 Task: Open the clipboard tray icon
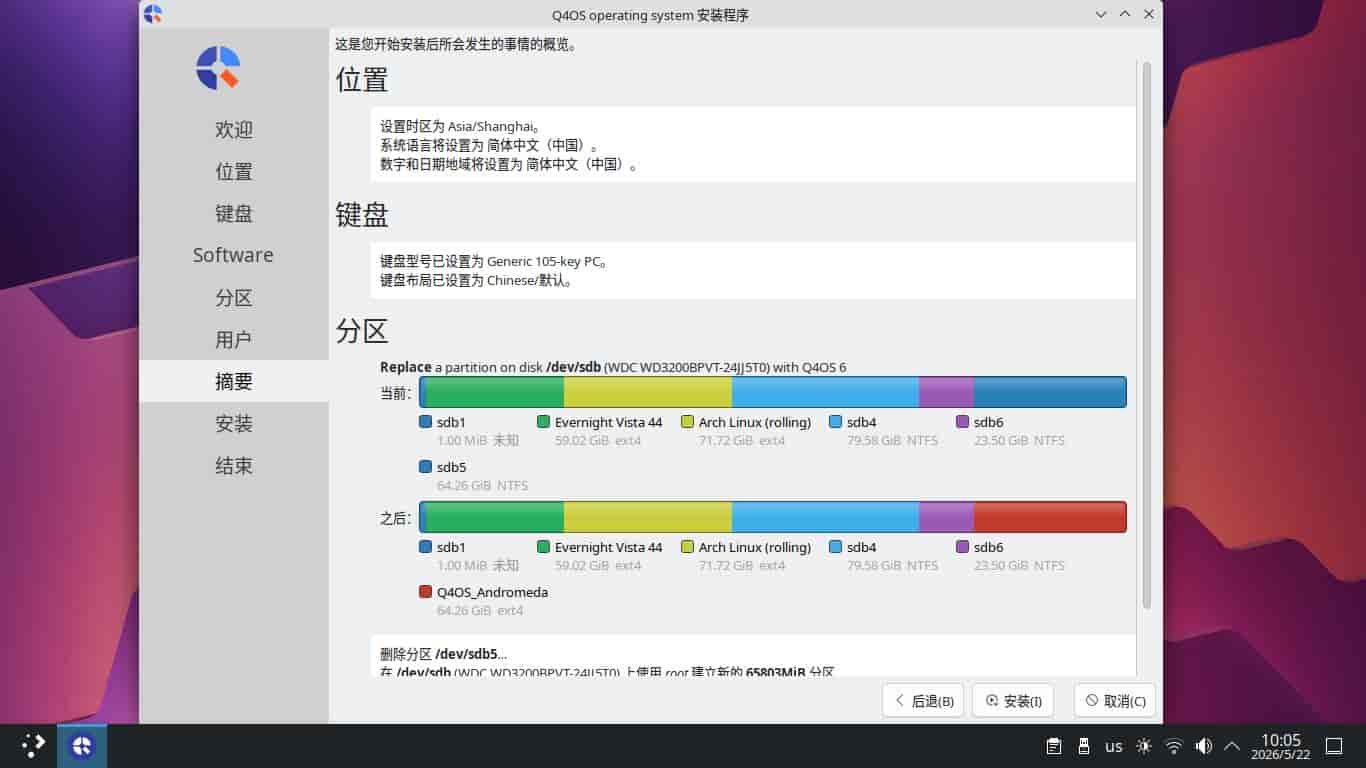tap(1053, 746)
